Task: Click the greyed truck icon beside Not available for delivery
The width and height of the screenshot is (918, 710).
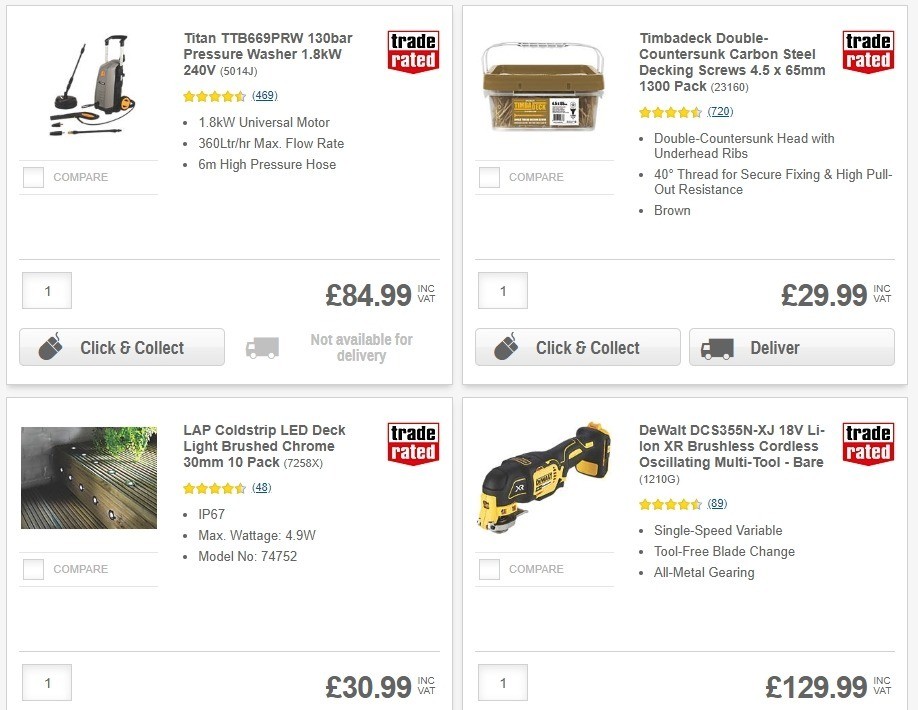Action: (261, 348)
